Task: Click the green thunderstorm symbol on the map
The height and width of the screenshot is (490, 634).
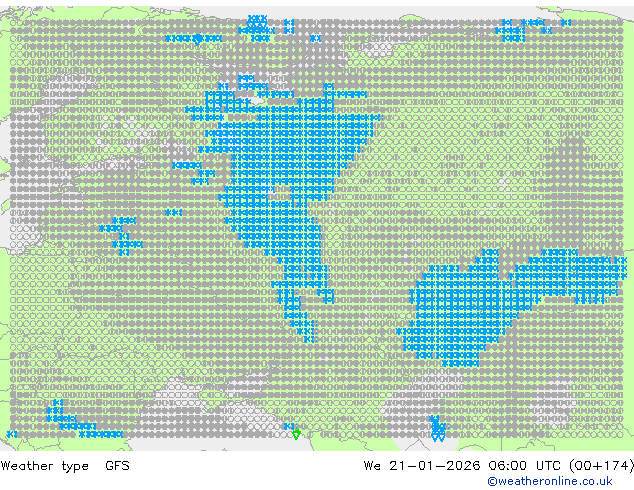Action: [x=296, y=434]
